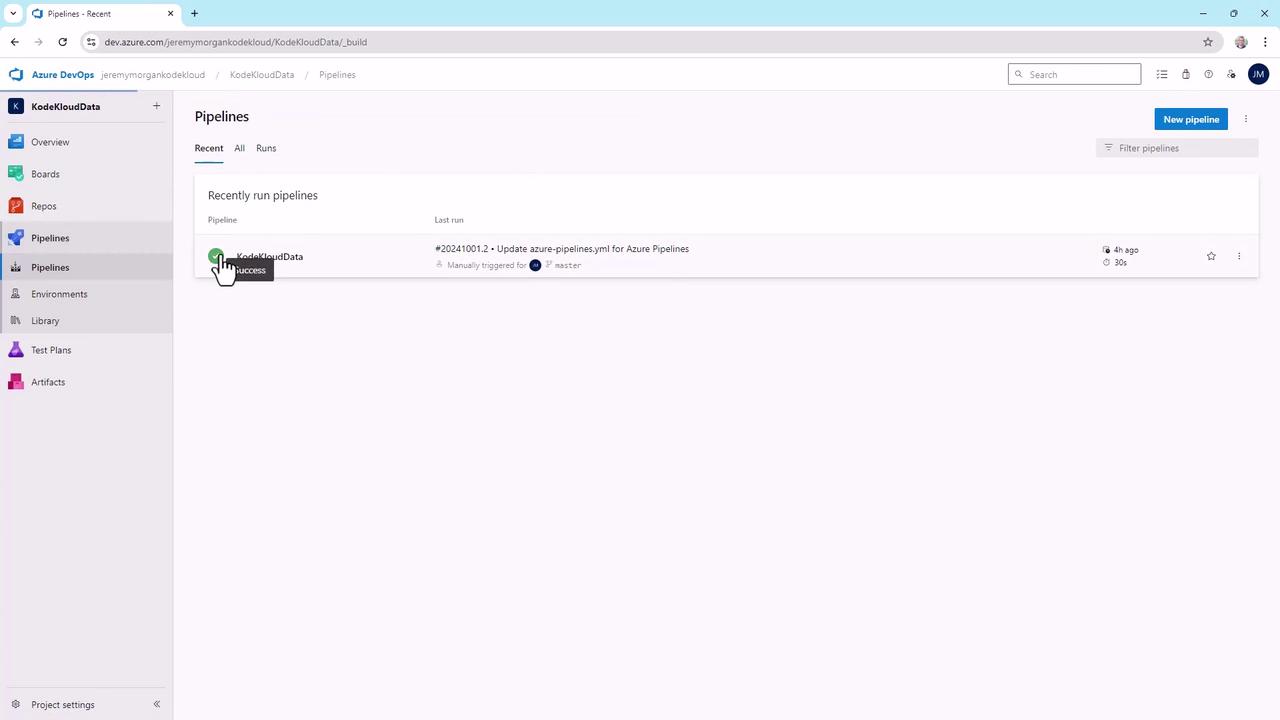Go back in browser
1280x720 pixels.
point(15,42)
